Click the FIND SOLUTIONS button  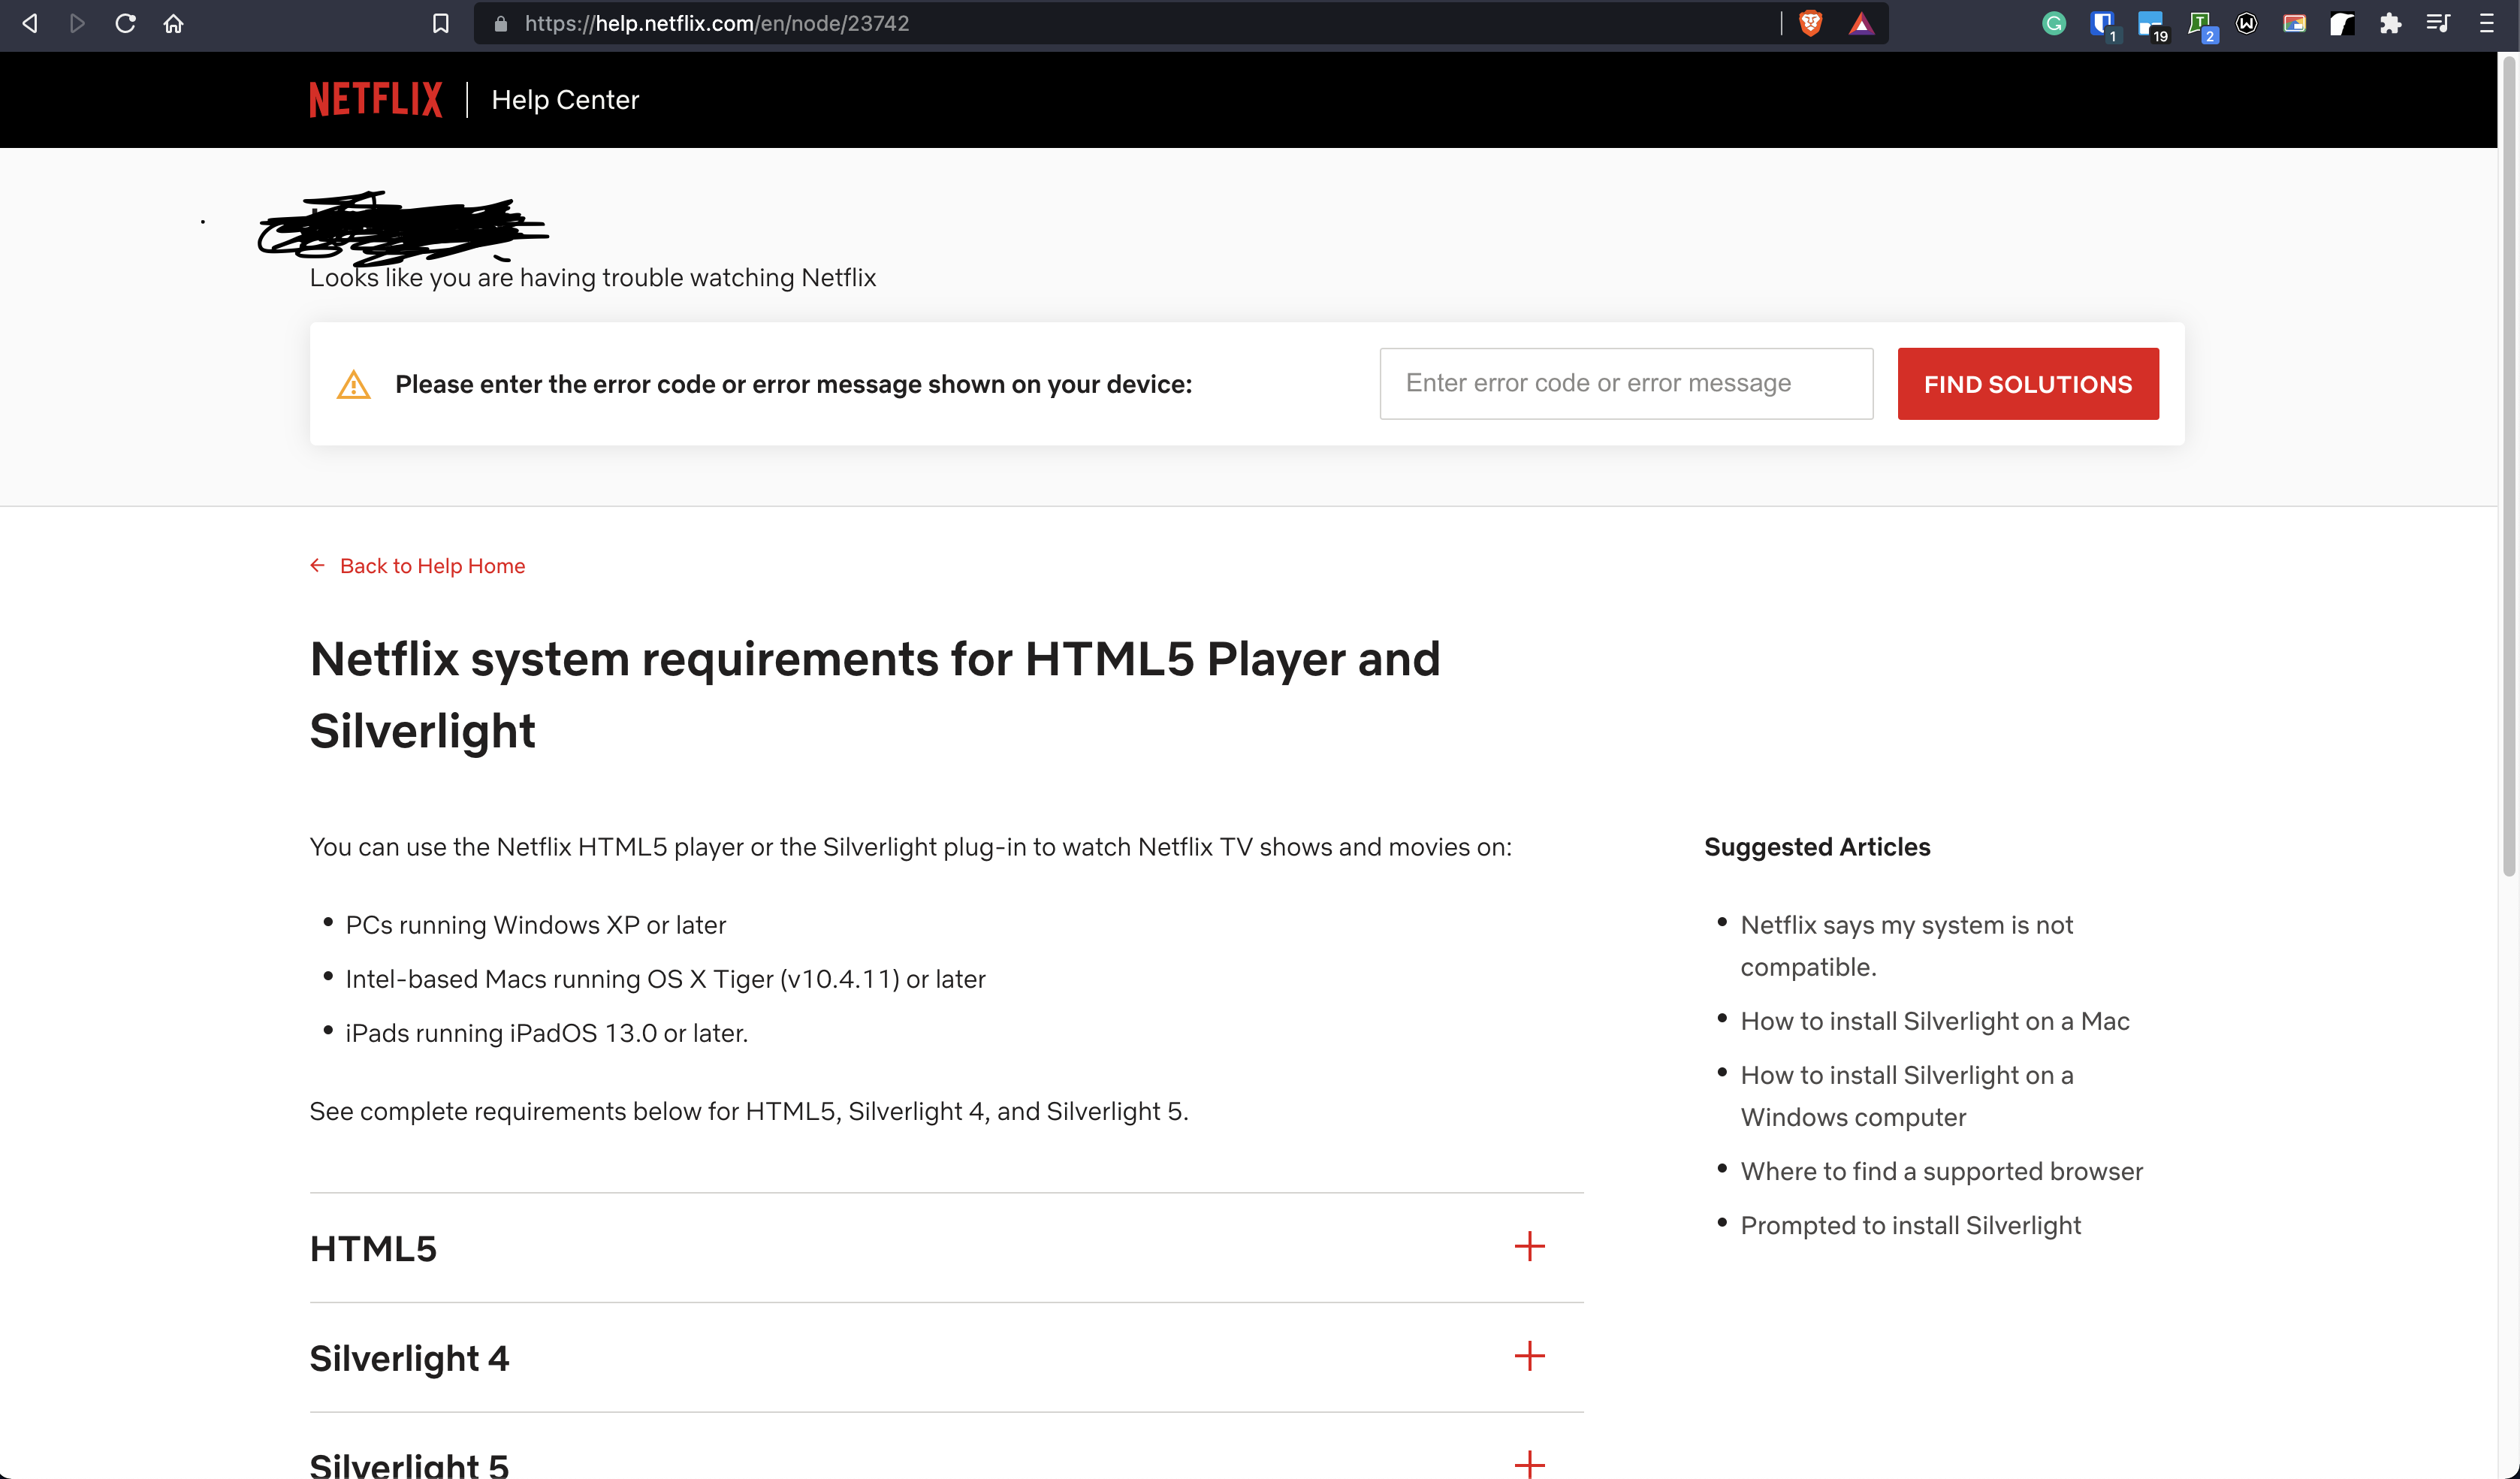coord(2028,384)
